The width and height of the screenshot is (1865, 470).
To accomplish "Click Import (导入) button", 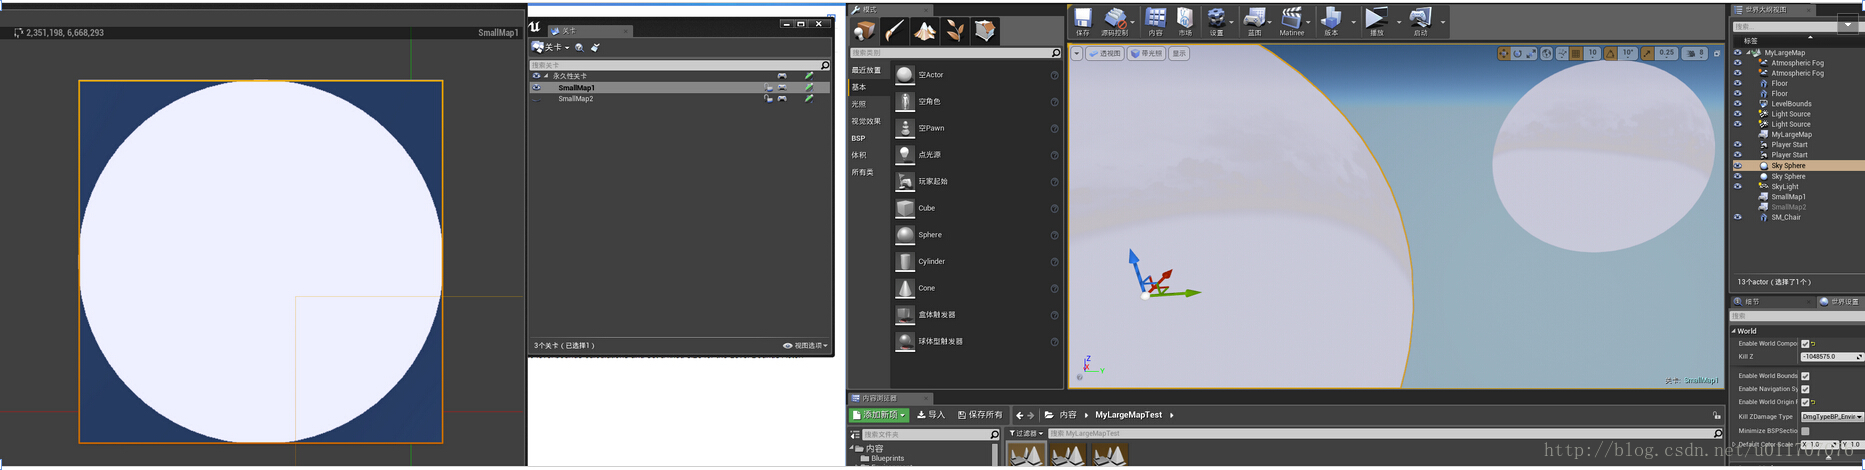I will [x=930, y=414].
